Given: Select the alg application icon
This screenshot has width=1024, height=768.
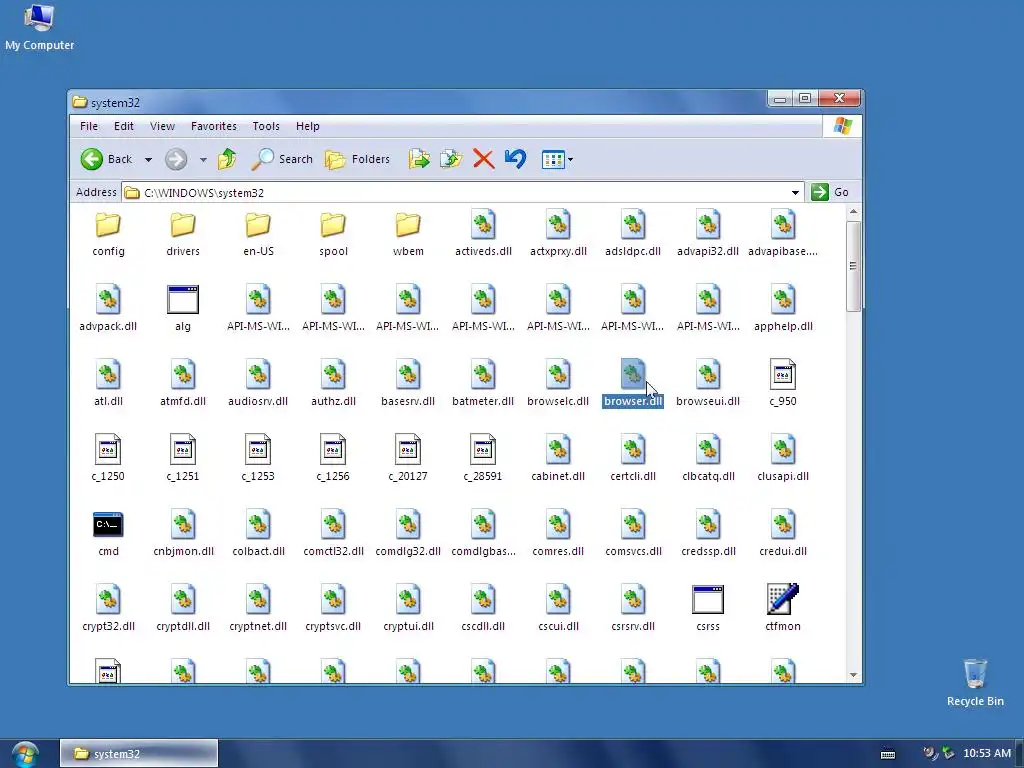Looking at the screenshot, I should (x=183, y=300).
